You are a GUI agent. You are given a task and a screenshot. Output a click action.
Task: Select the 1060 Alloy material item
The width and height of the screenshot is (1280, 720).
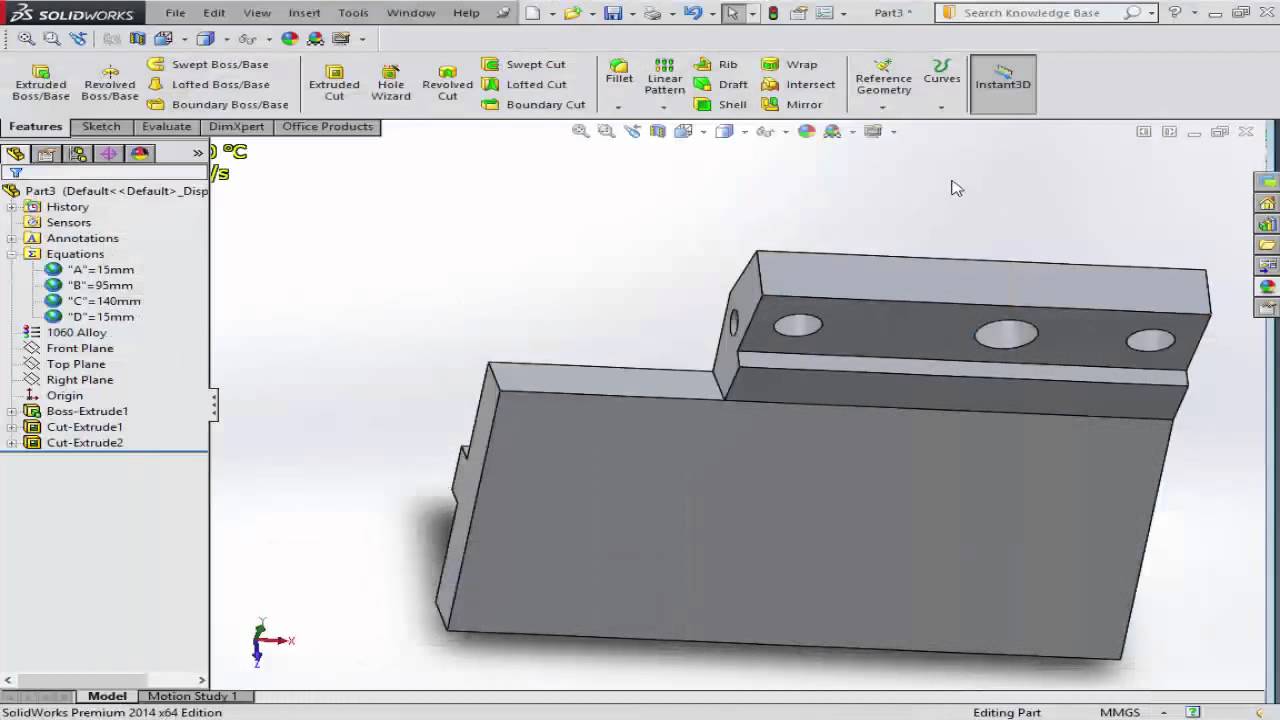coord(66,333)
